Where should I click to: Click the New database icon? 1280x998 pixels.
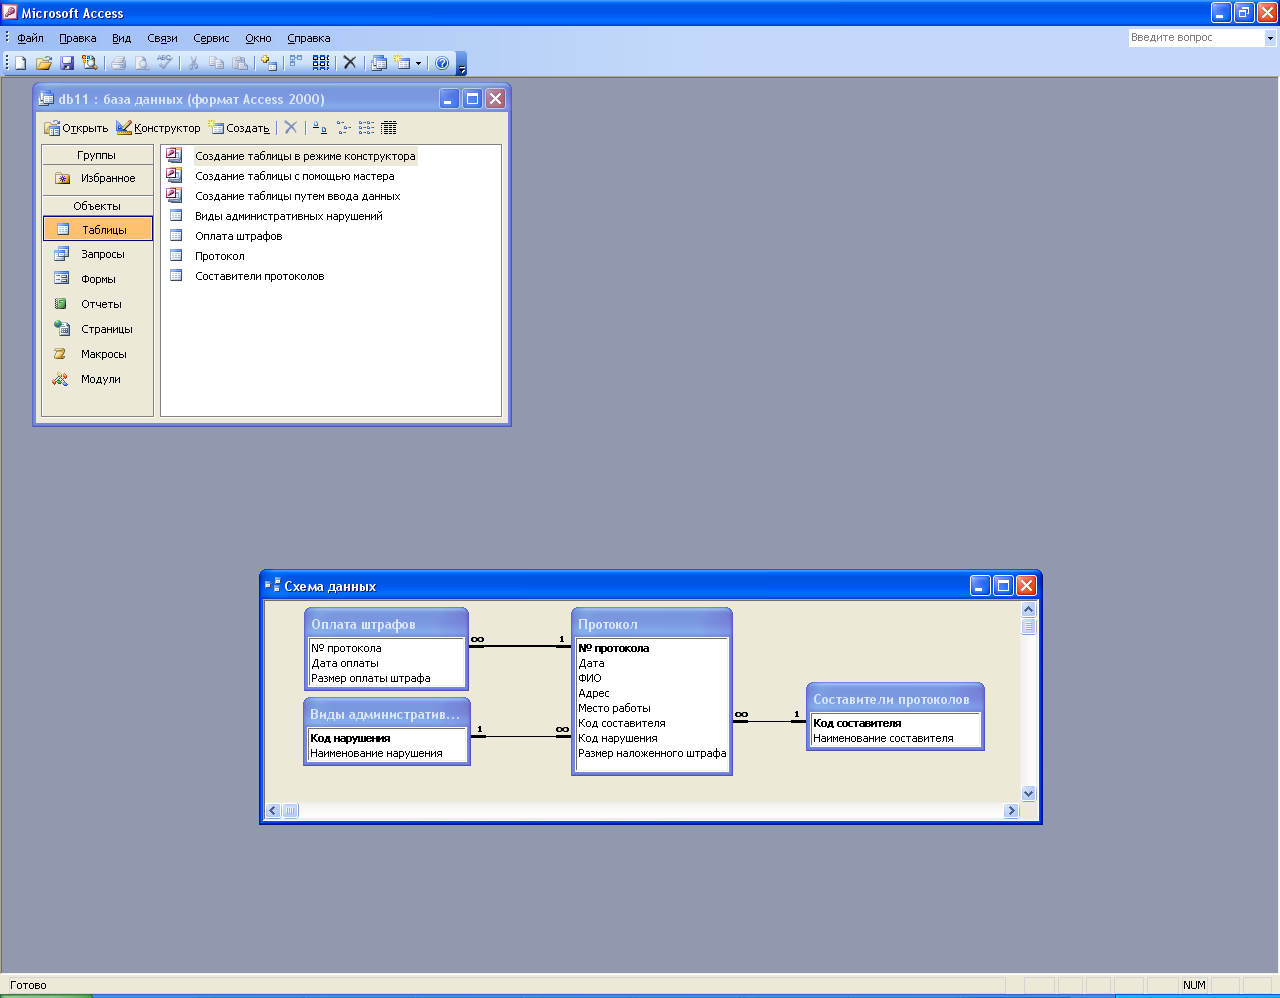point(20,62)
